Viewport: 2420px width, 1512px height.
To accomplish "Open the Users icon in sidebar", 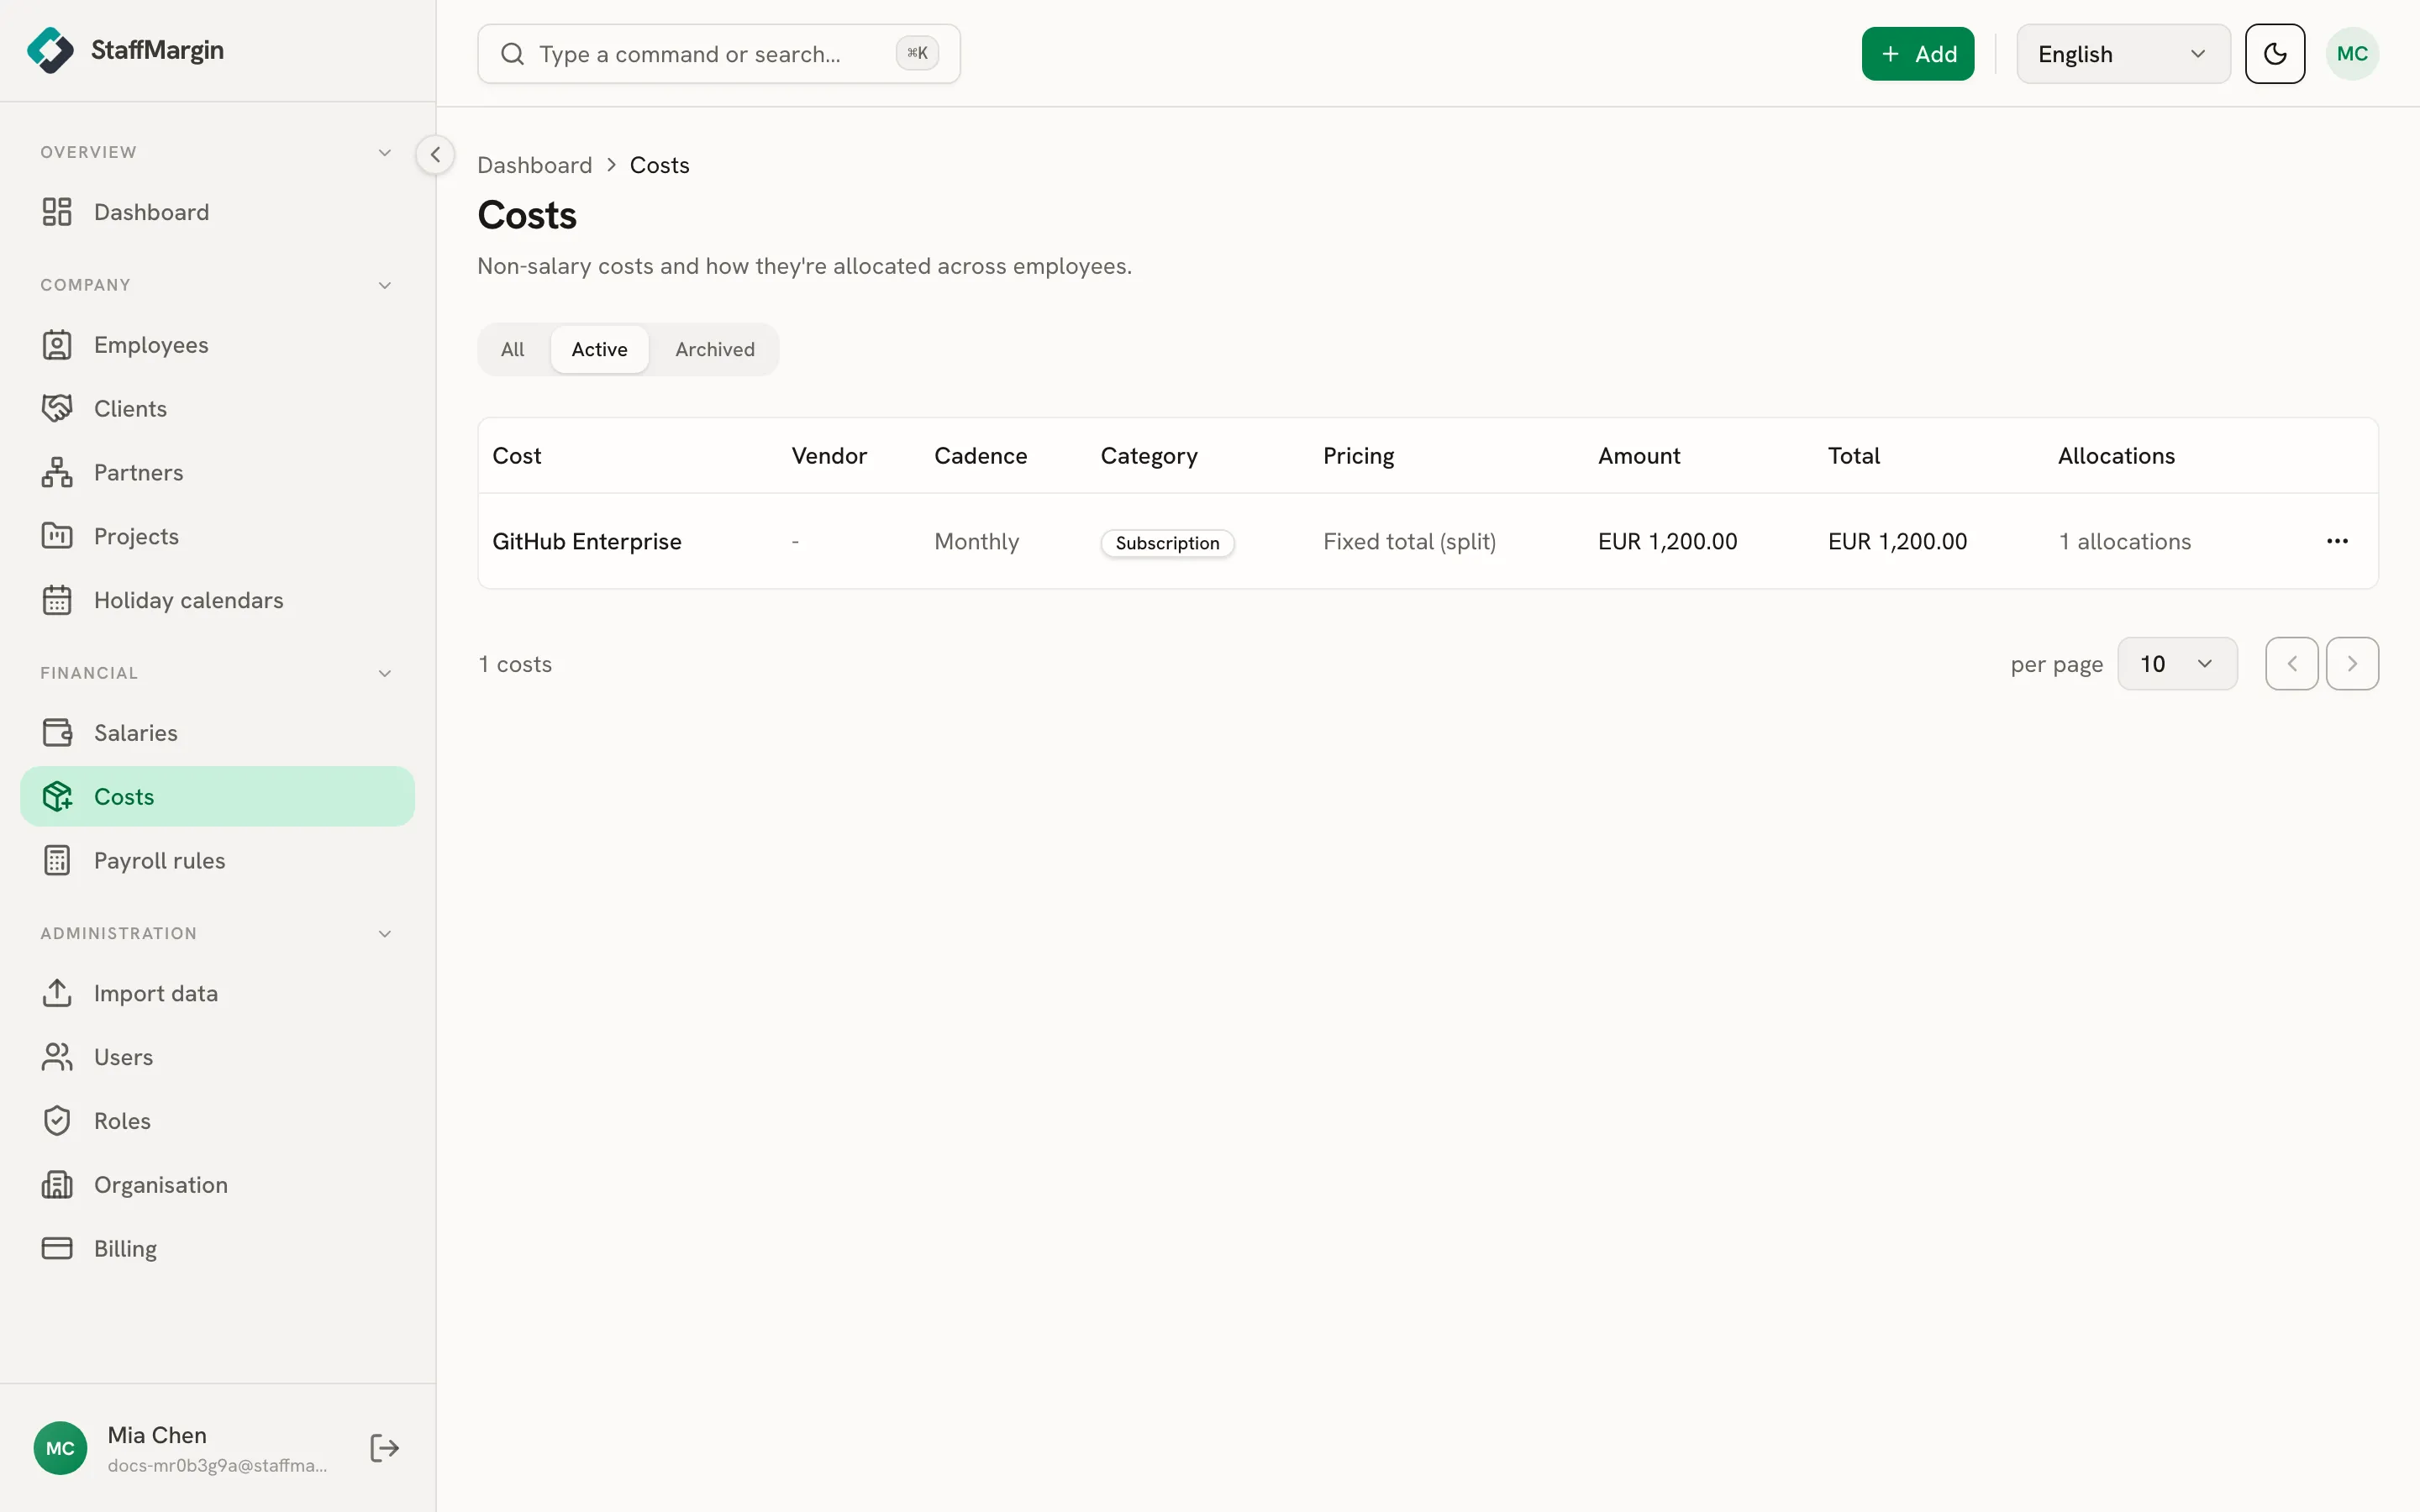I will pyautogui.click(x=57, y=1057).
